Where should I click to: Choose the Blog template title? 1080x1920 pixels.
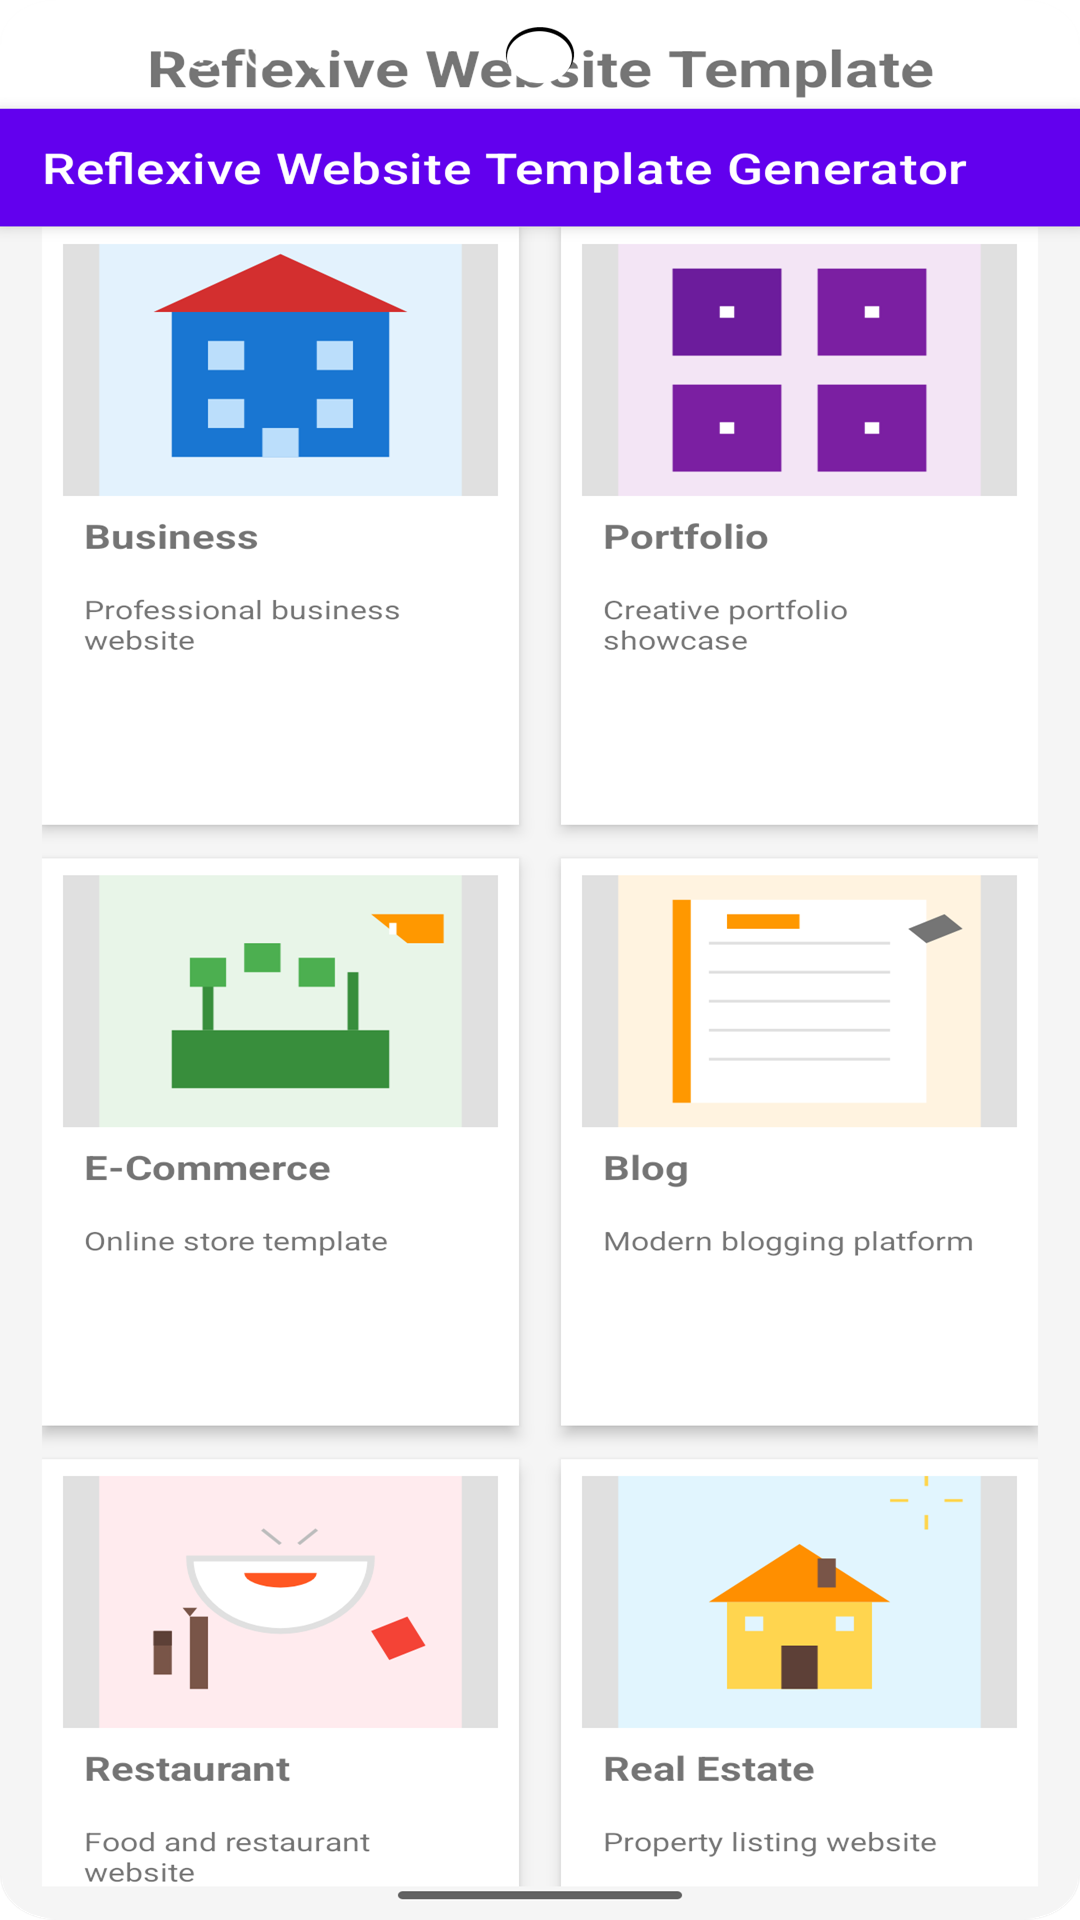[x=646, y=1169]
